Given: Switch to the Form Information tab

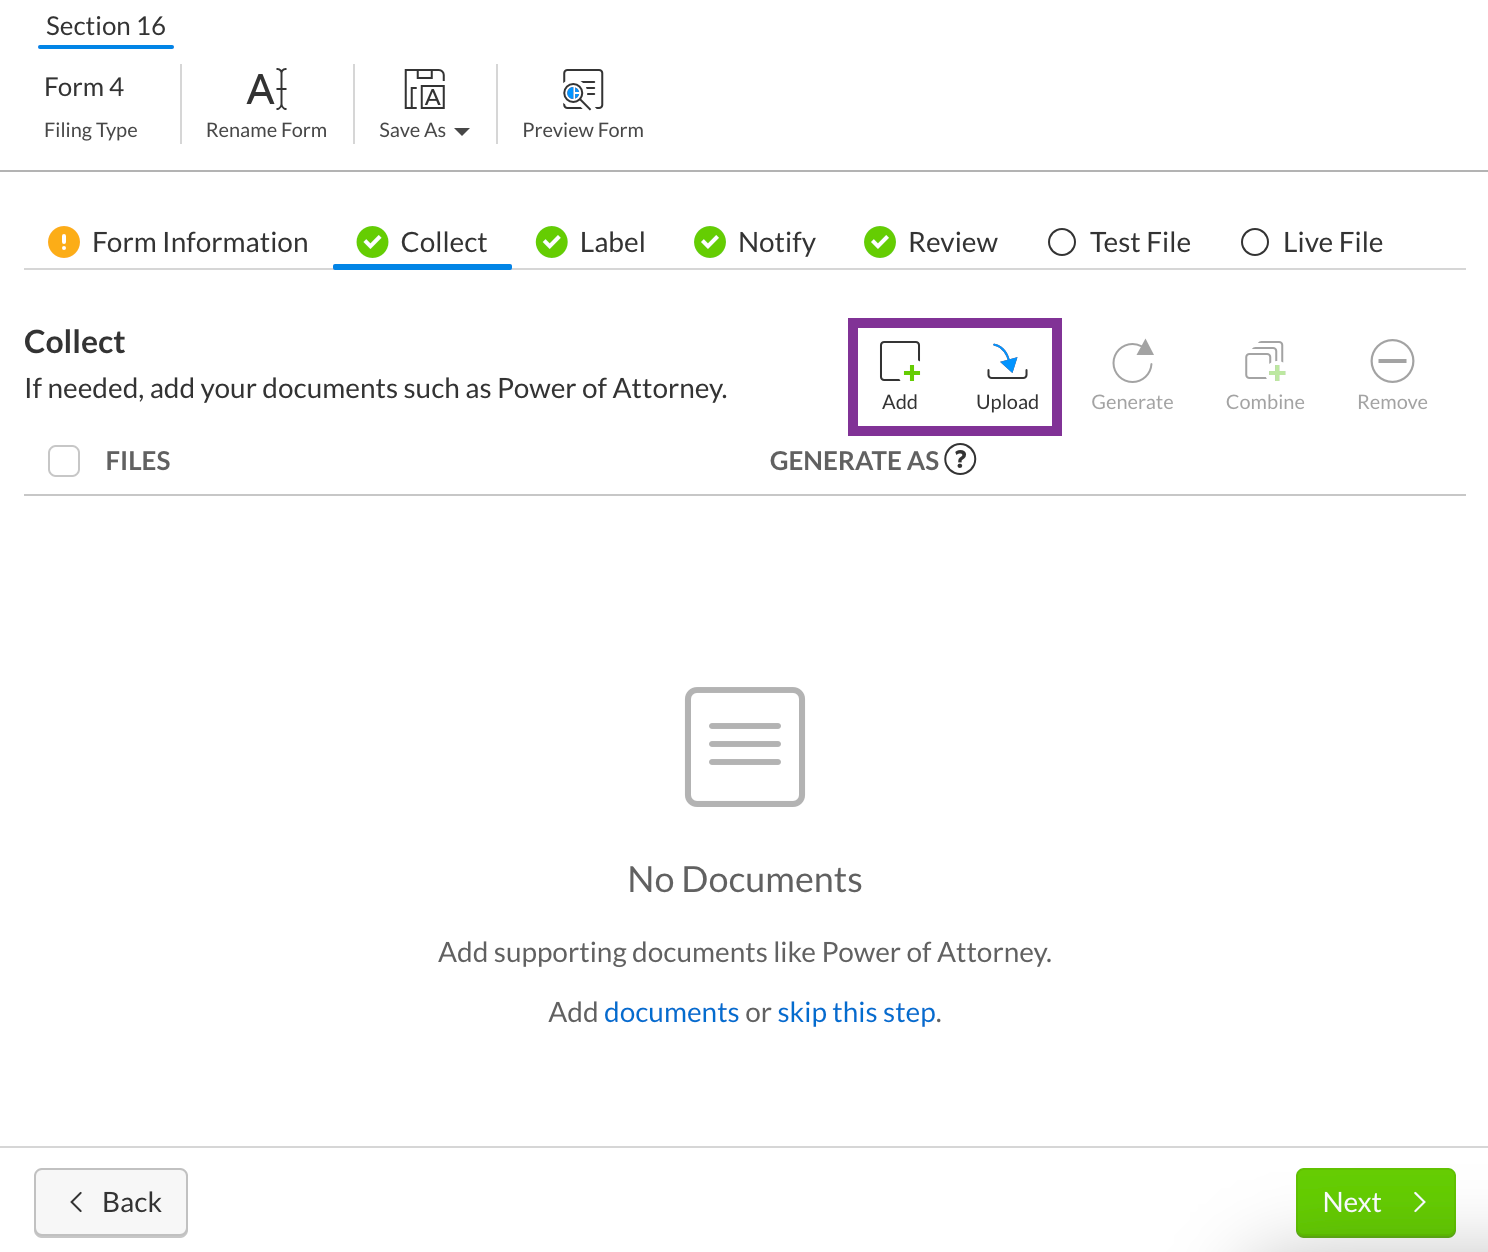Looking at the screenshot, I should coord(178,243).
